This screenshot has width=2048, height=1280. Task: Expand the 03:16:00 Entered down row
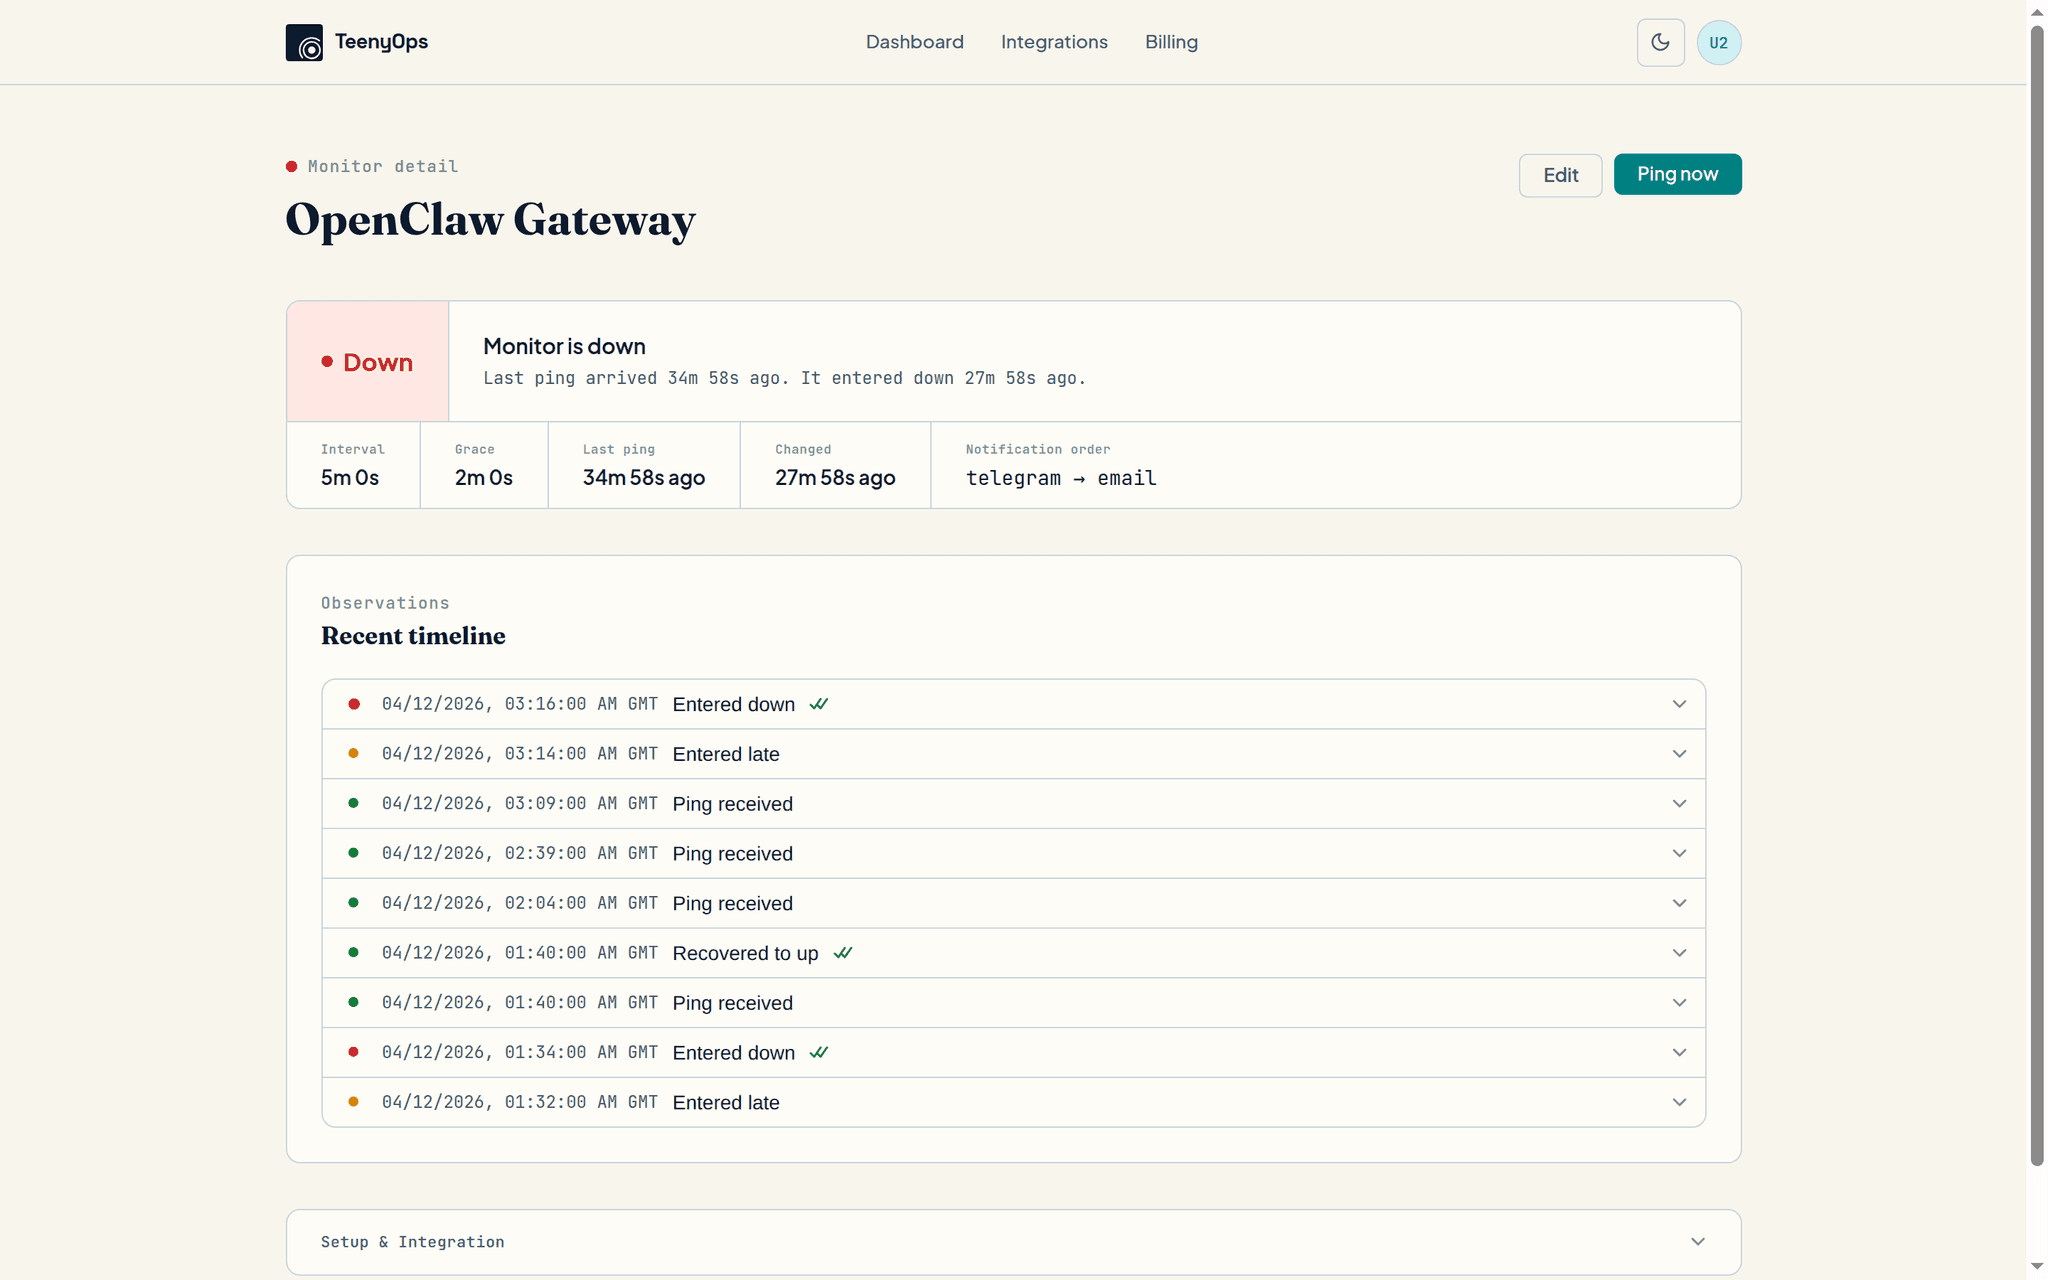[1013, 704]
